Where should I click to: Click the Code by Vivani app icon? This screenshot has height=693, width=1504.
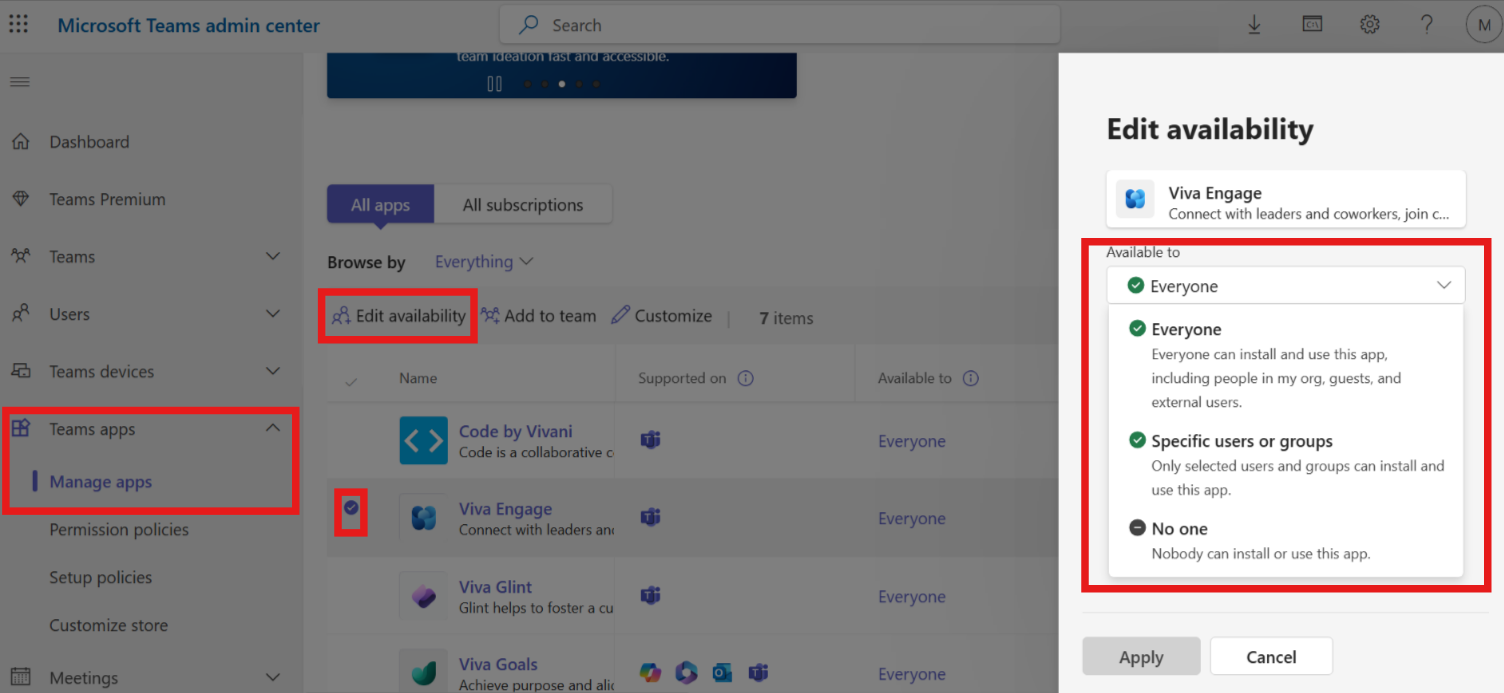[x=423, y=441]
